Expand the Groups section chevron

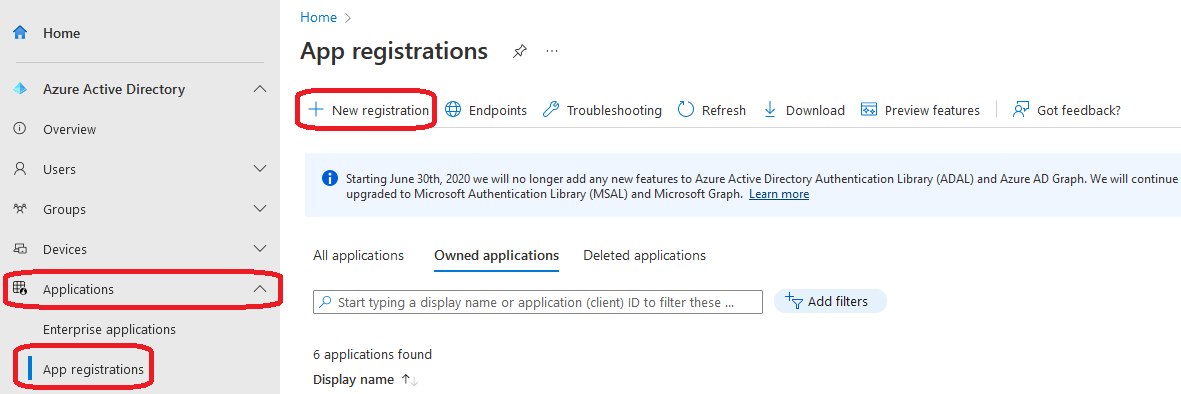tap(260, 209)
